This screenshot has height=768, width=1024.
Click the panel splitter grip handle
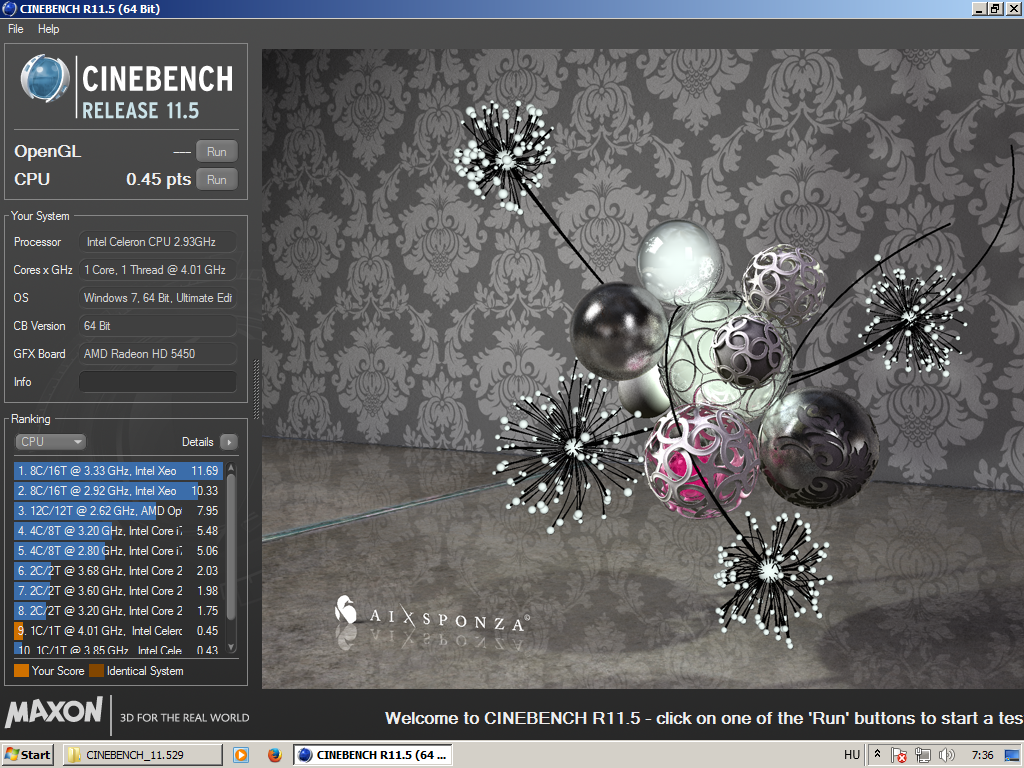pyautogui.click(x=256, y=389)
